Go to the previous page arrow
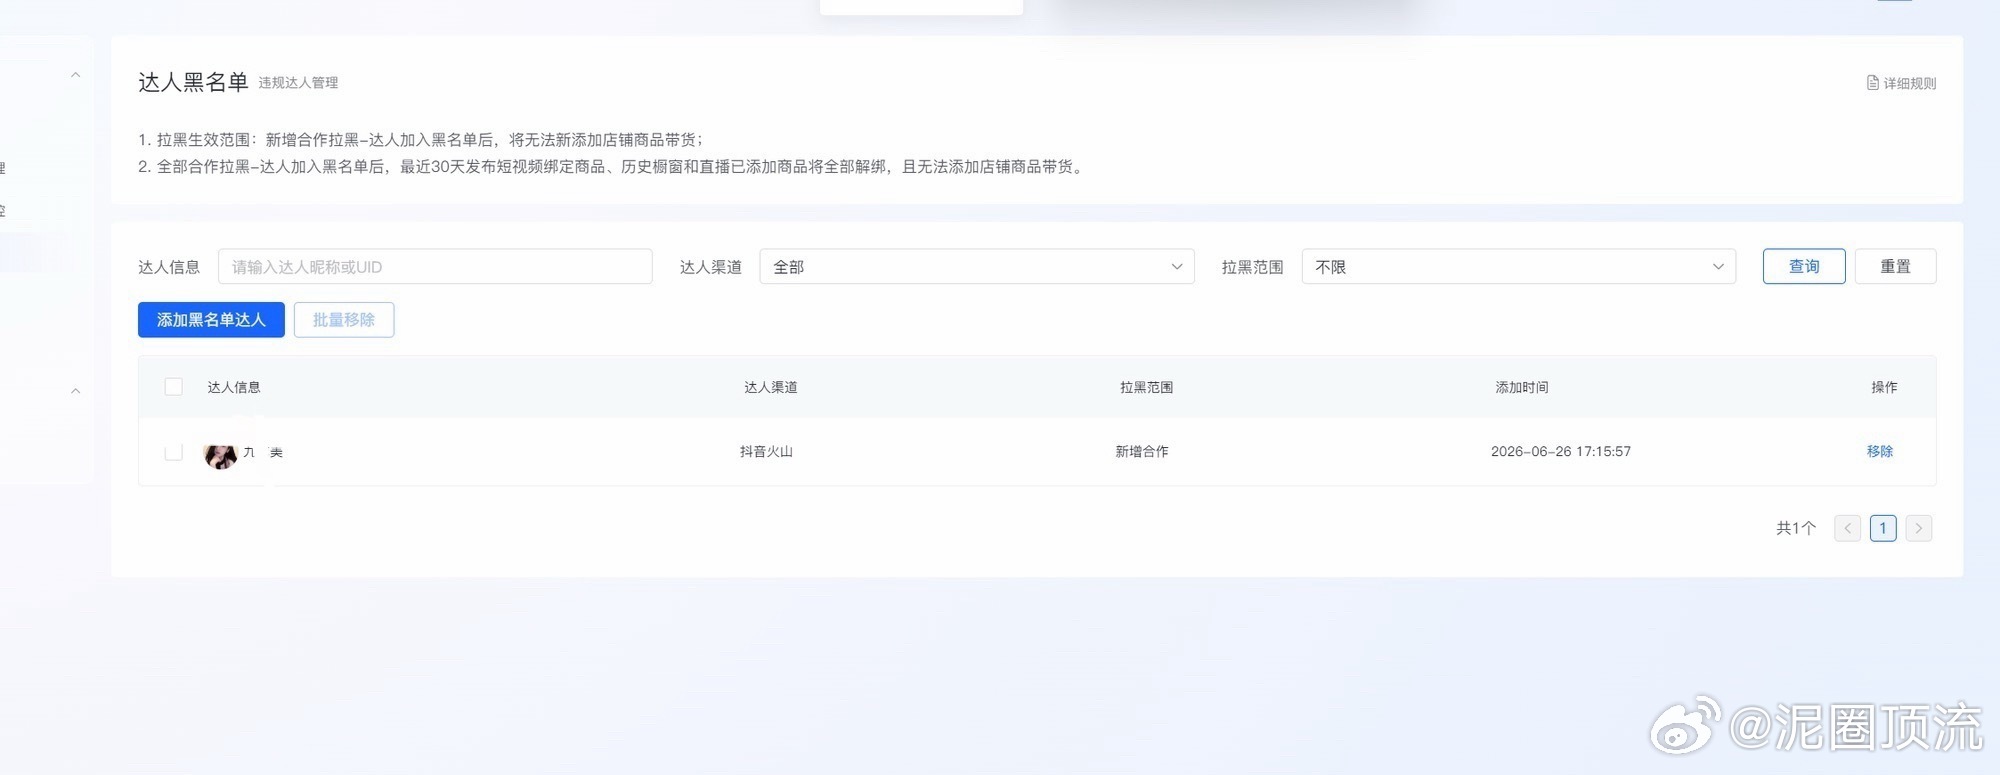2000x775 pixels. pos(1847,528)
